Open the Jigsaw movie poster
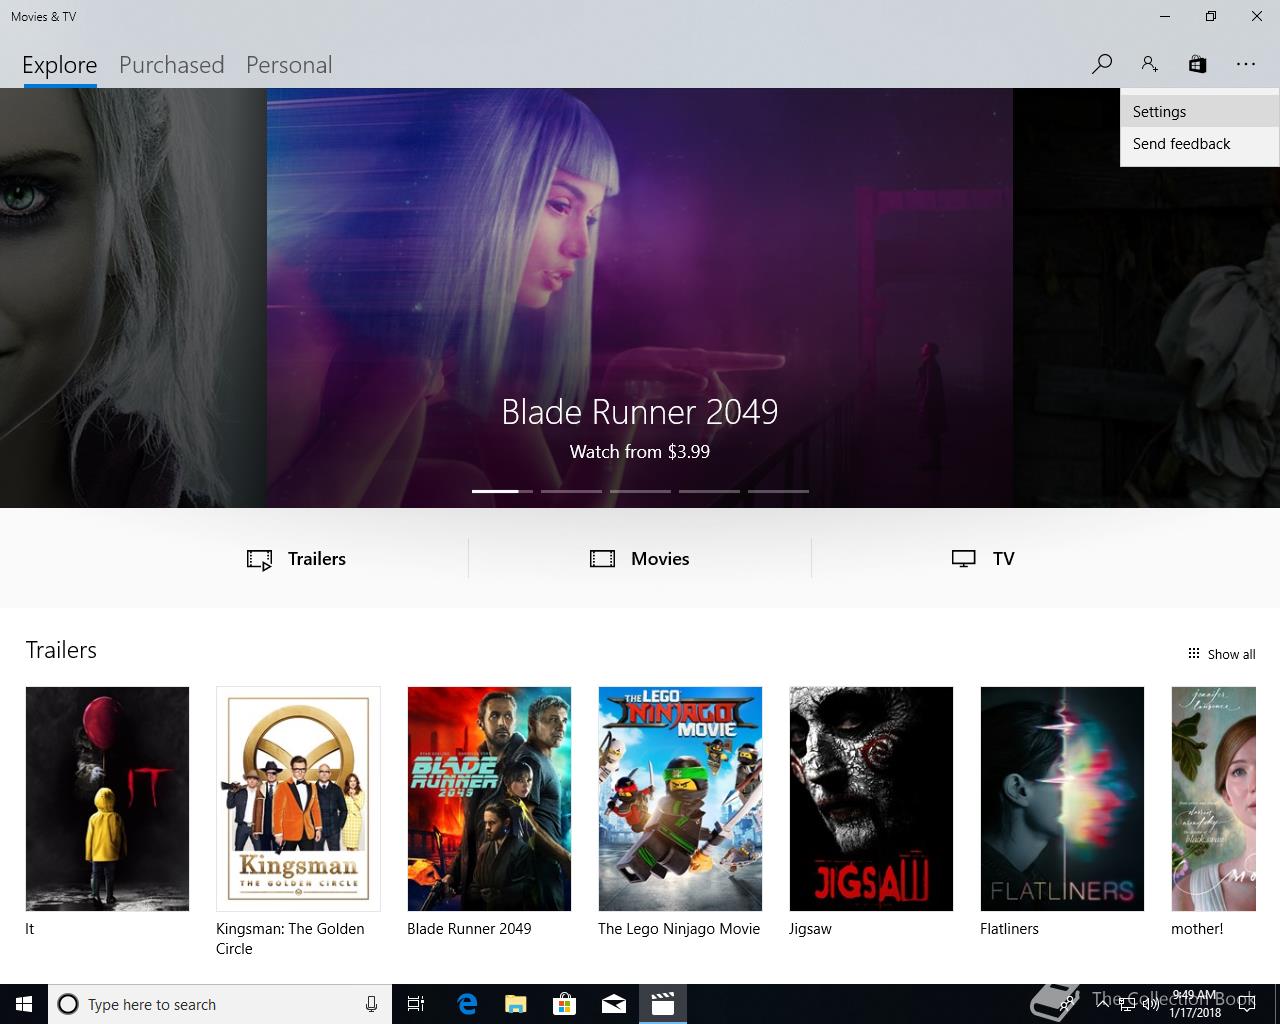 click(x=871, y=798)
